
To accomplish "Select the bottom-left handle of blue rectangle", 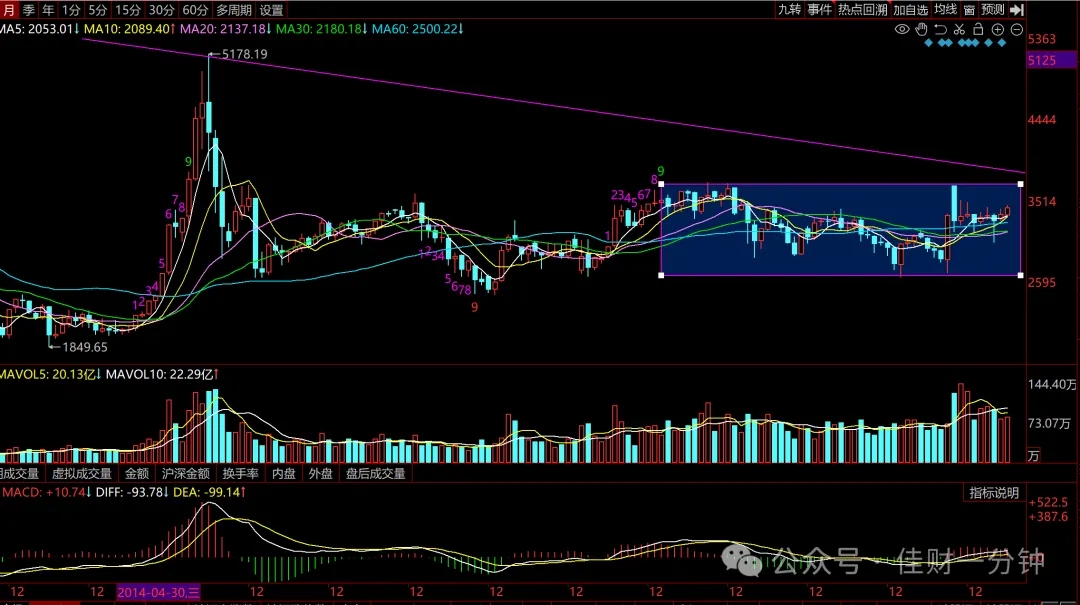I will [x=661, y=275].
